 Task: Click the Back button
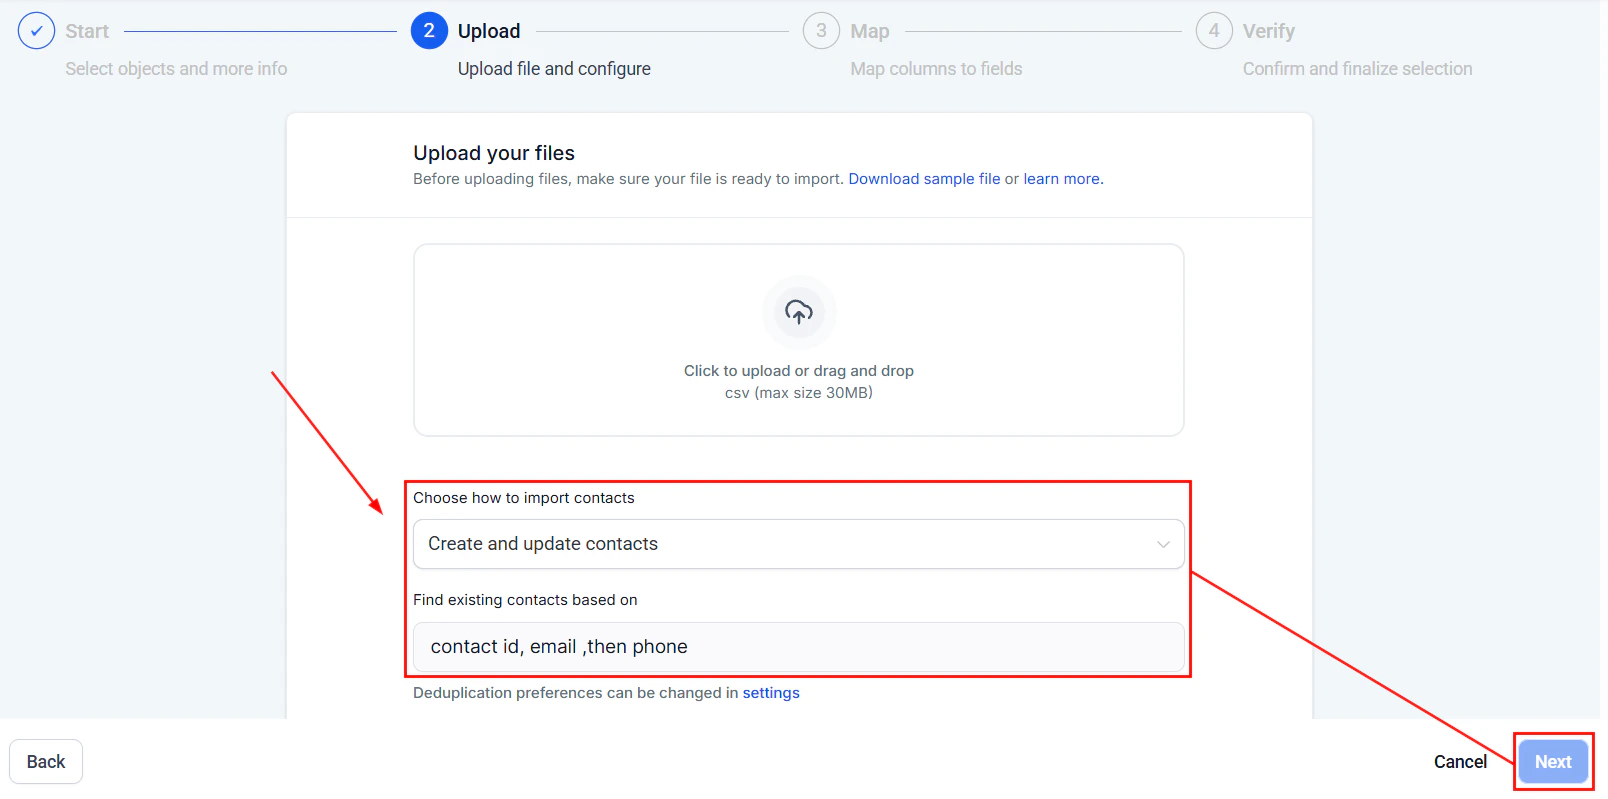[x=45, y=761]
